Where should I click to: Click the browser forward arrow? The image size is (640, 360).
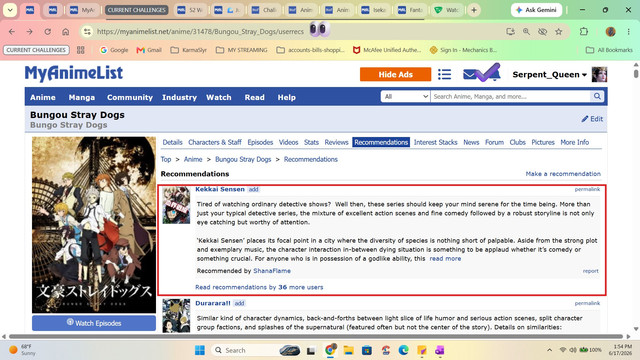pos(29,31)
